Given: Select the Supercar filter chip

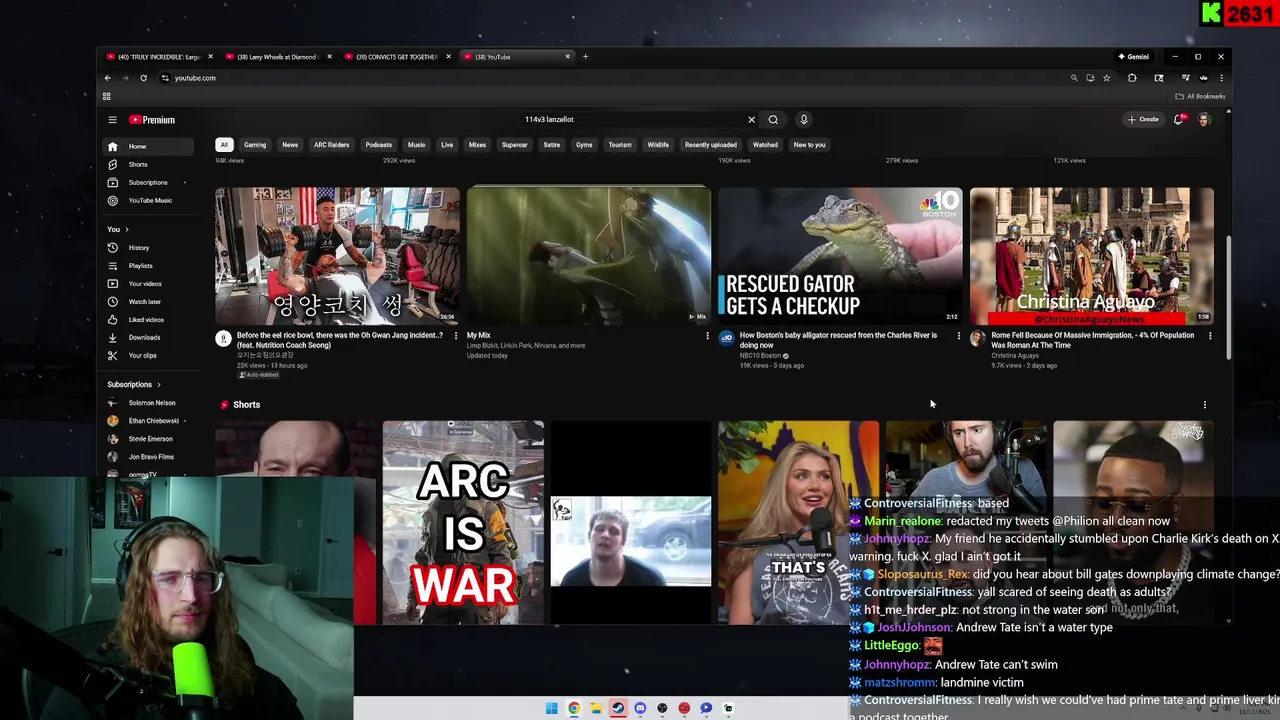Looking at the screenshot, I should pyautogui.click(x=514, y=145).
